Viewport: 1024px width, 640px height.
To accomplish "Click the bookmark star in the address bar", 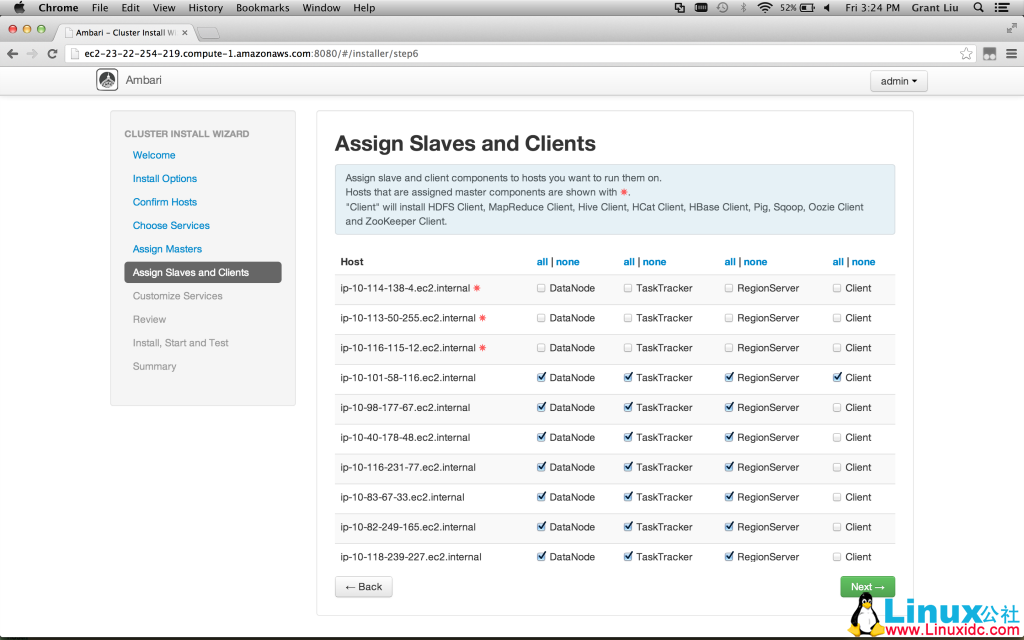I will pyautogui.click(x=966, y=53).
